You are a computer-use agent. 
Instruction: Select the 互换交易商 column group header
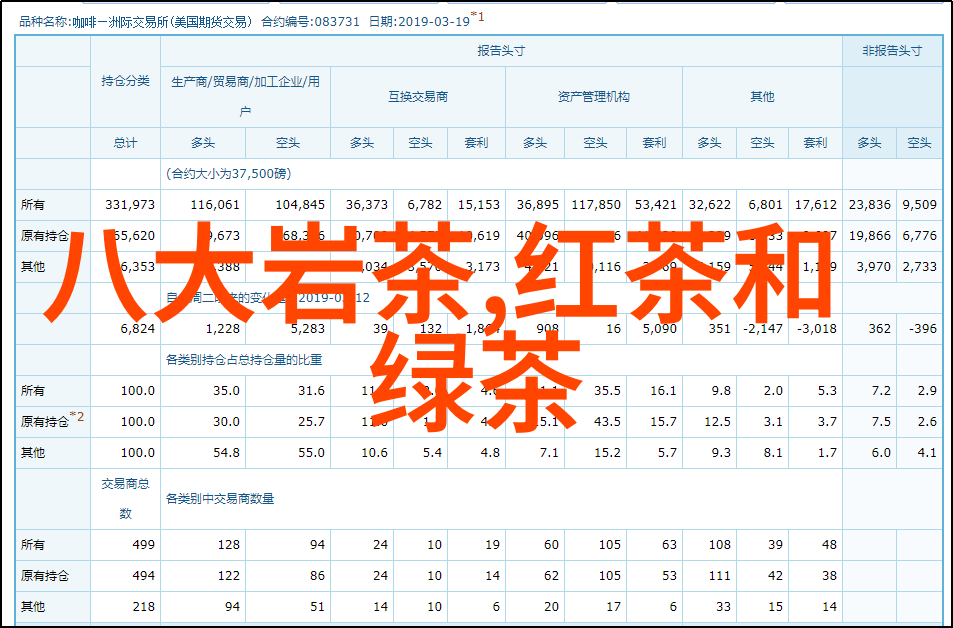pos(418,97)
